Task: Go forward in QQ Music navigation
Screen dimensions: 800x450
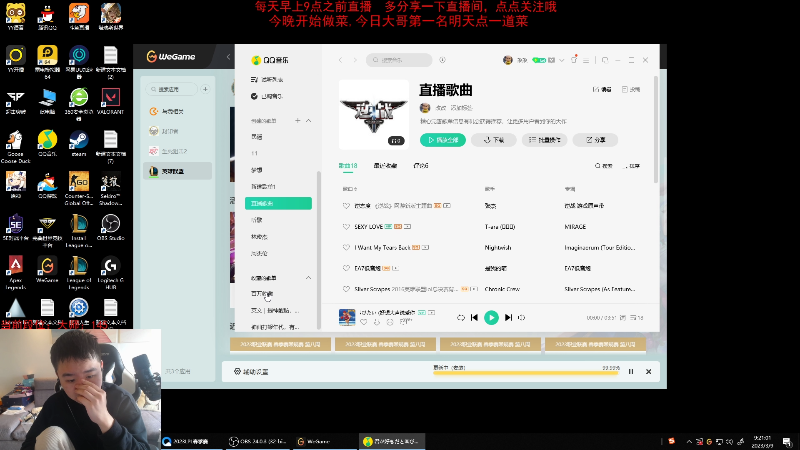Action: coord(355,60)
